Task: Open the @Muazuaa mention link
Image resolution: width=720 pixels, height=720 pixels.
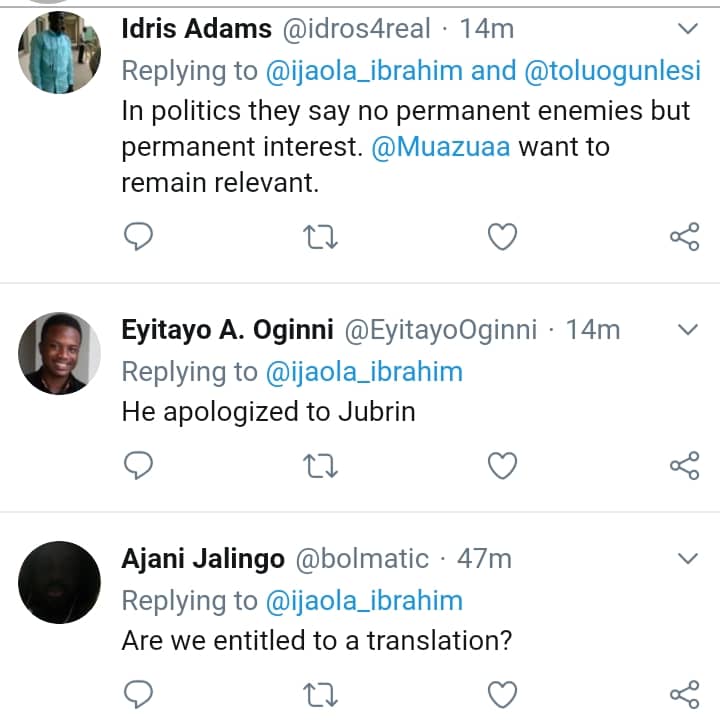Action: click(441, 148)
